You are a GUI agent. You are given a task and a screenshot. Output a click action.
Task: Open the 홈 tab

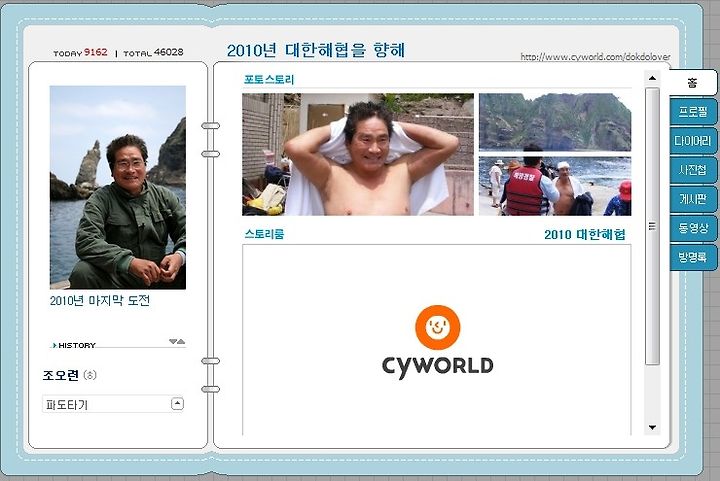(x=692, y=83)
